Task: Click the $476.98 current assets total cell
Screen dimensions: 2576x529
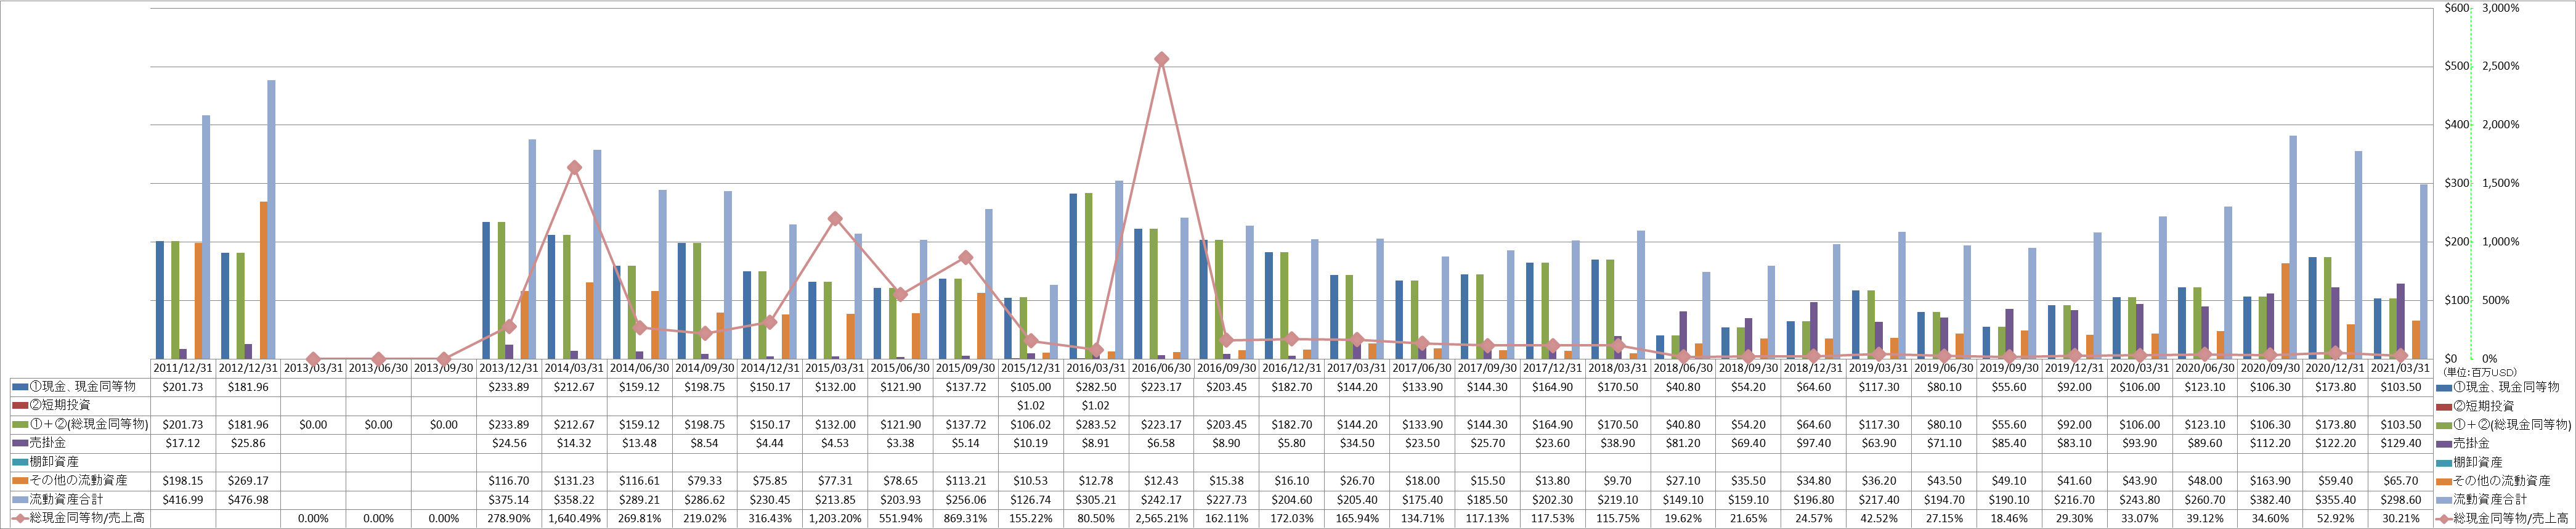Action: (x=248, y=500)
